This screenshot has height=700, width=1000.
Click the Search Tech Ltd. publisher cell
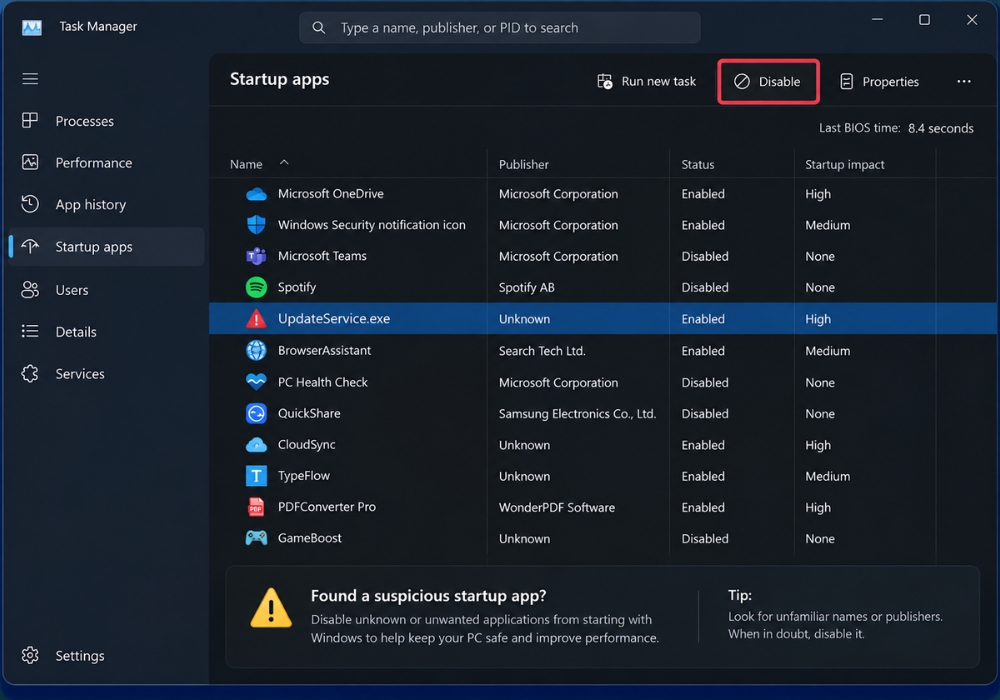[542, 351]
